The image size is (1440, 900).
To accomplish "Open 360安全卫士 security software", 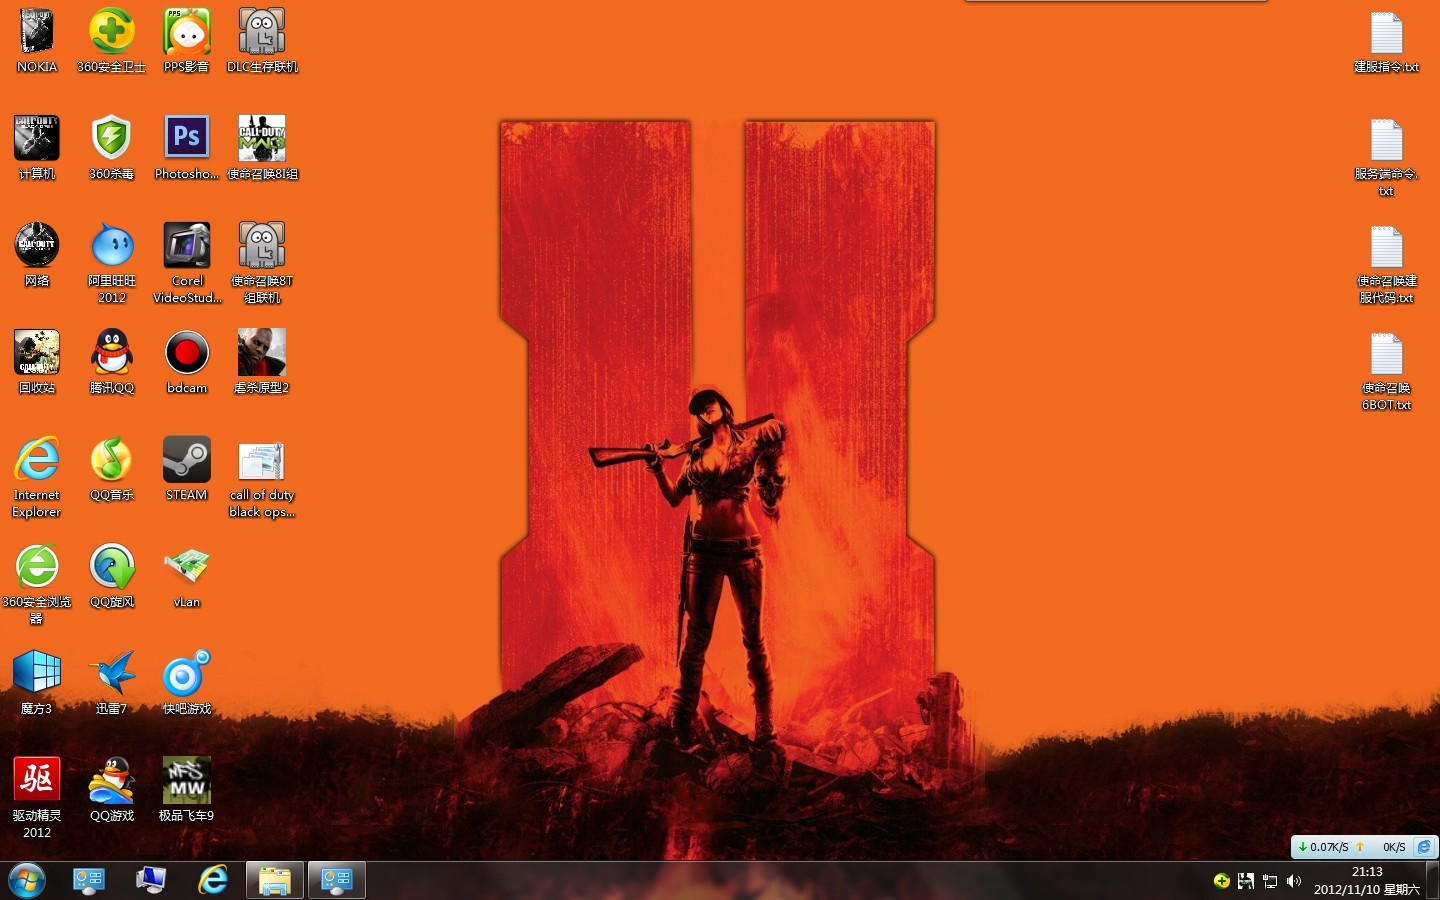I will (111, 30).
